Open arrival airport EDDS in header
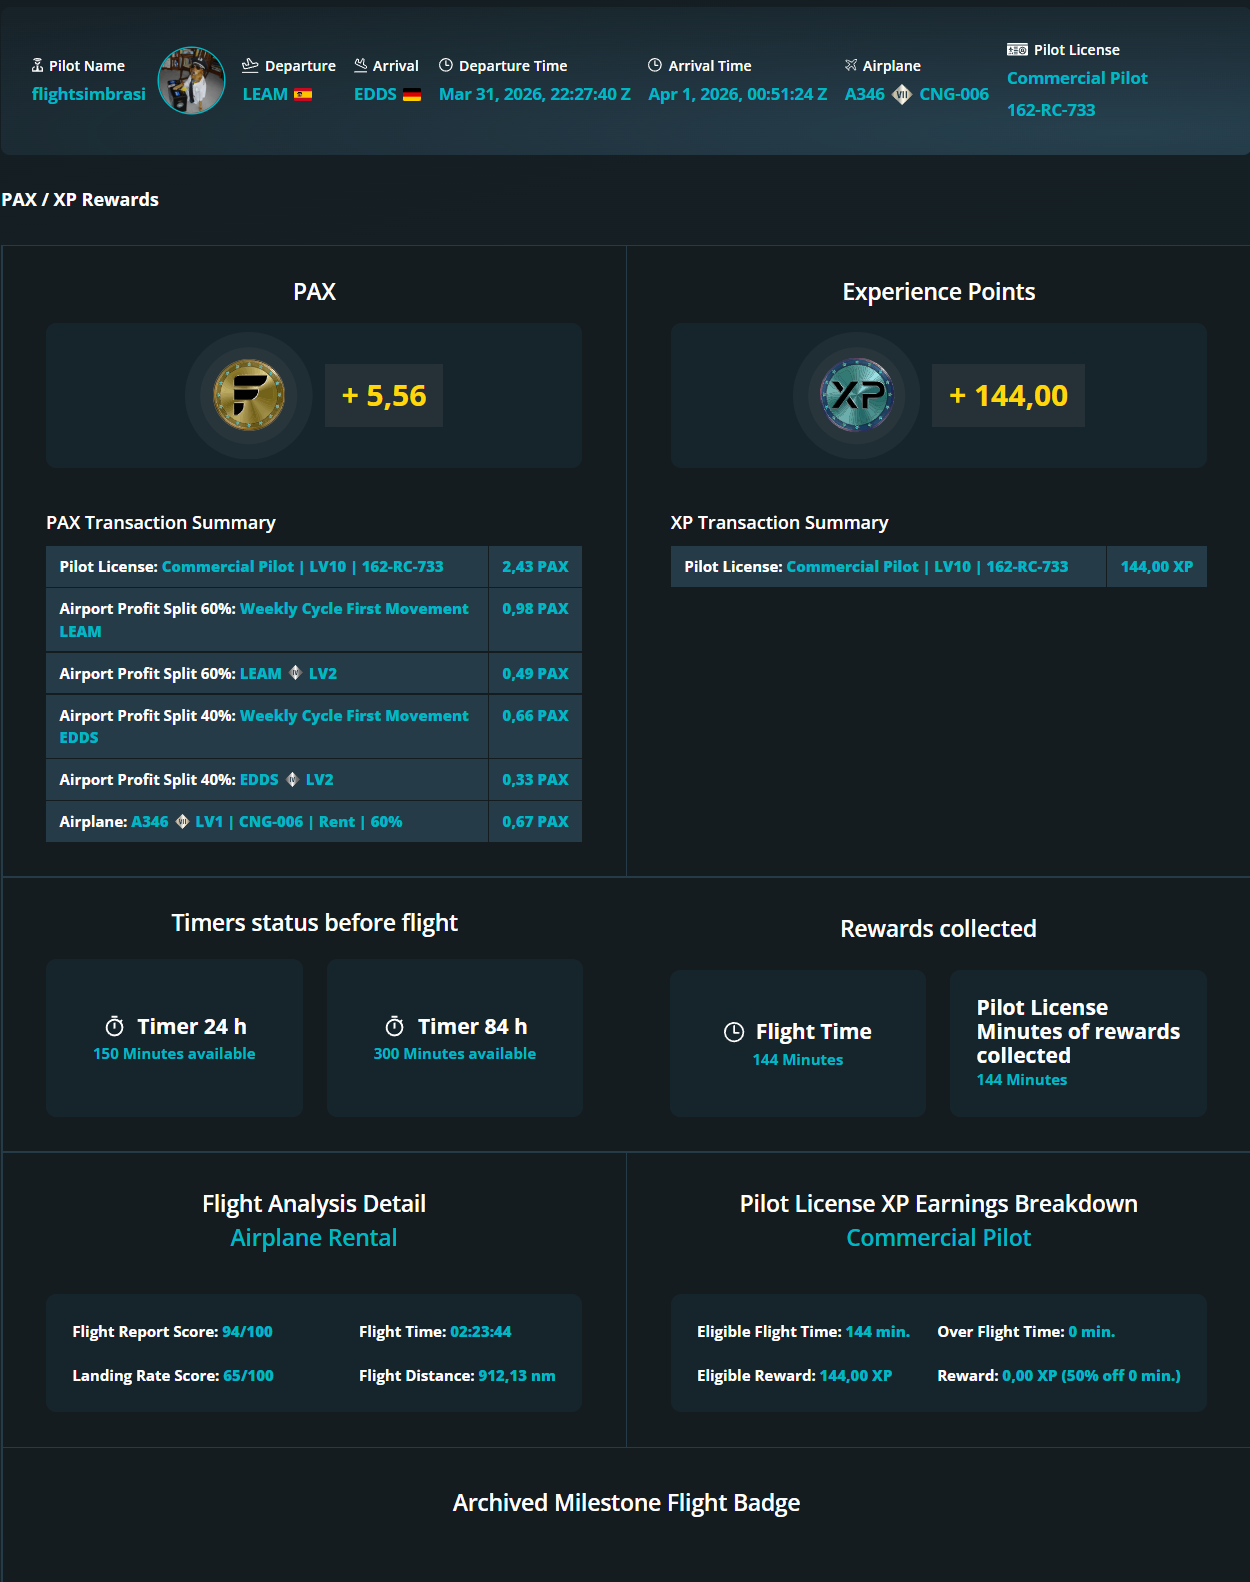 (375, 94)
